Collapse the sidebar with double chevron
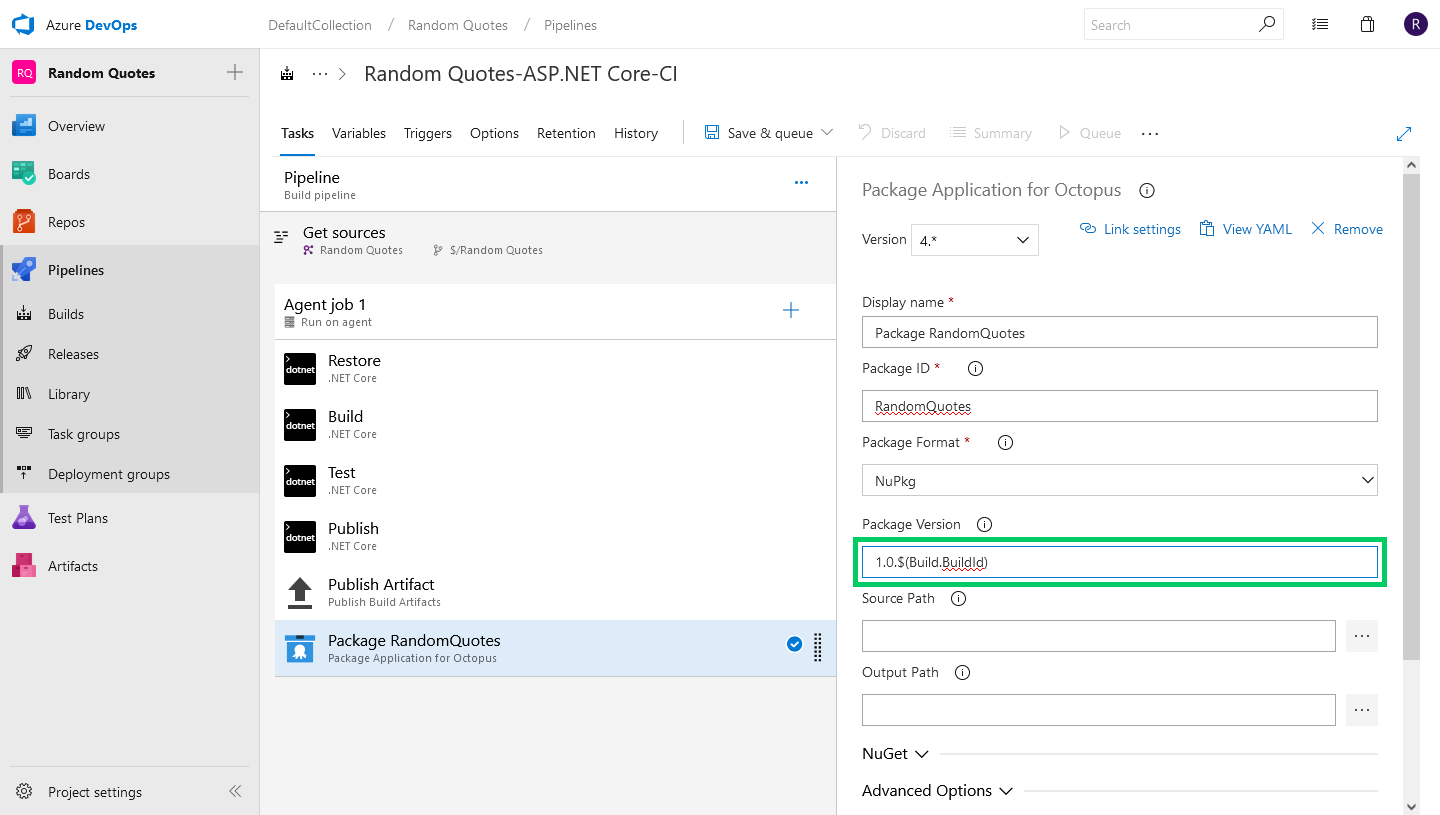1440x815 pixels. pos(235,791)
